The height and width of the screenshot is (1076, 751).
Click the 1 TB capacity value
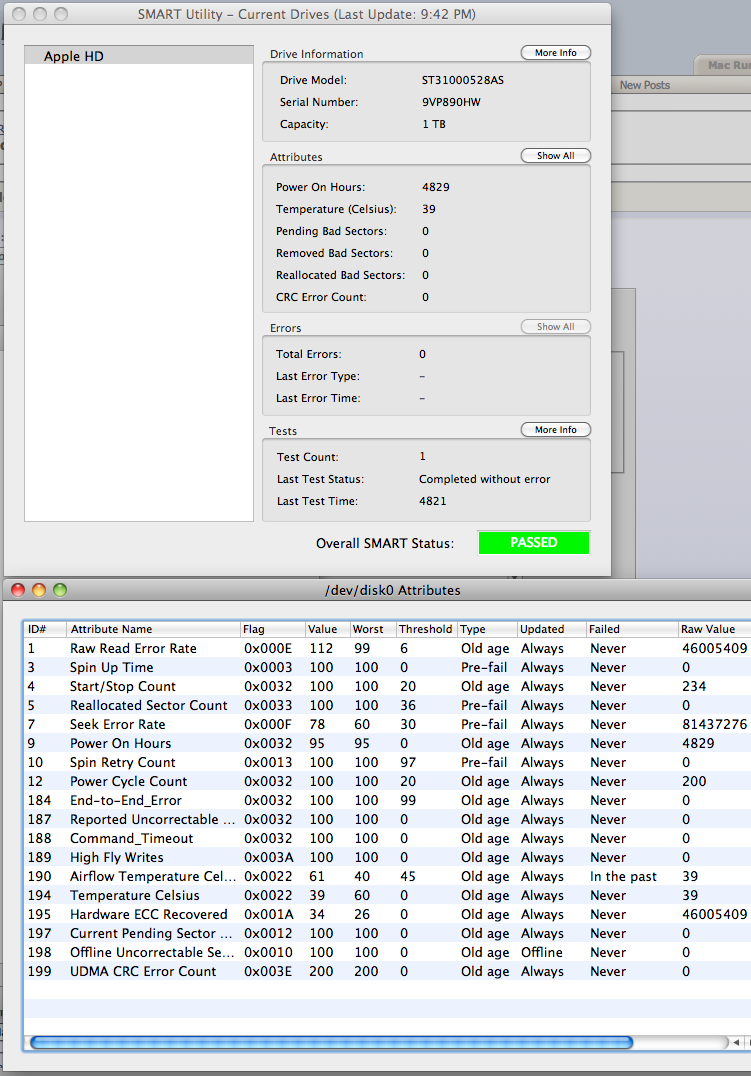434,124
